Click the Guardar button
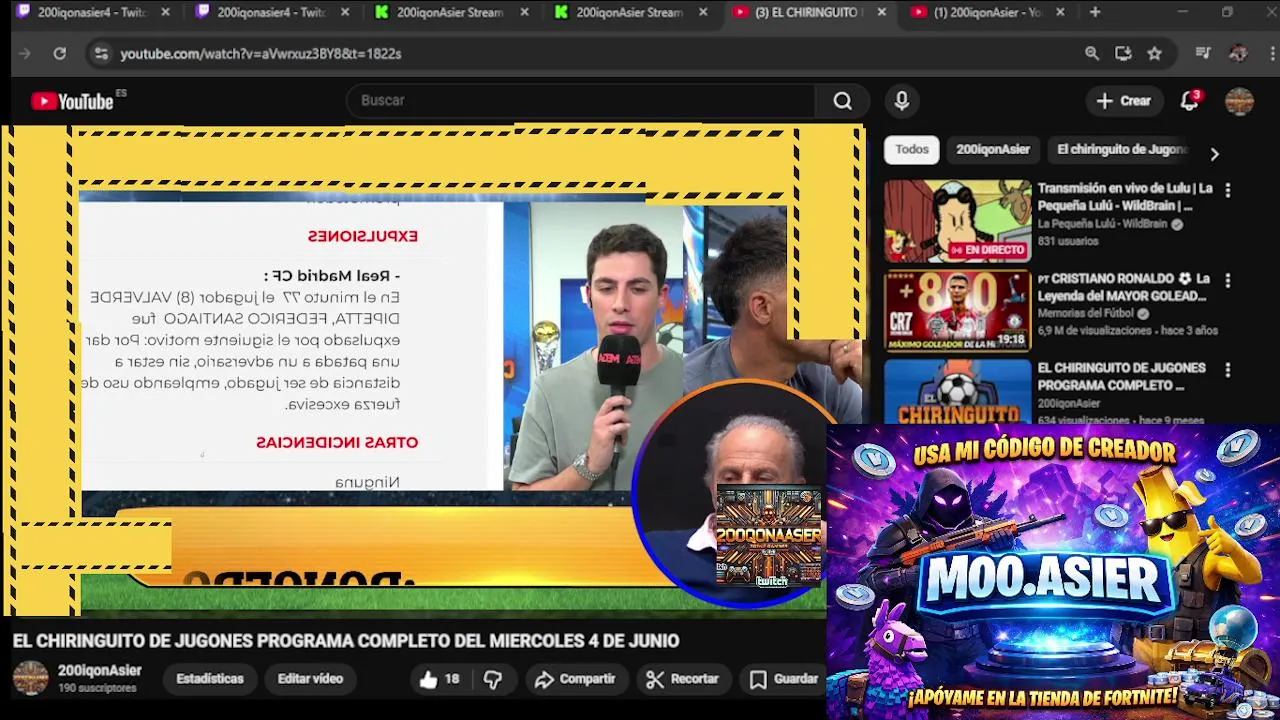The height and width of the screenshot is (720, 1280). [x=783, y=680]
